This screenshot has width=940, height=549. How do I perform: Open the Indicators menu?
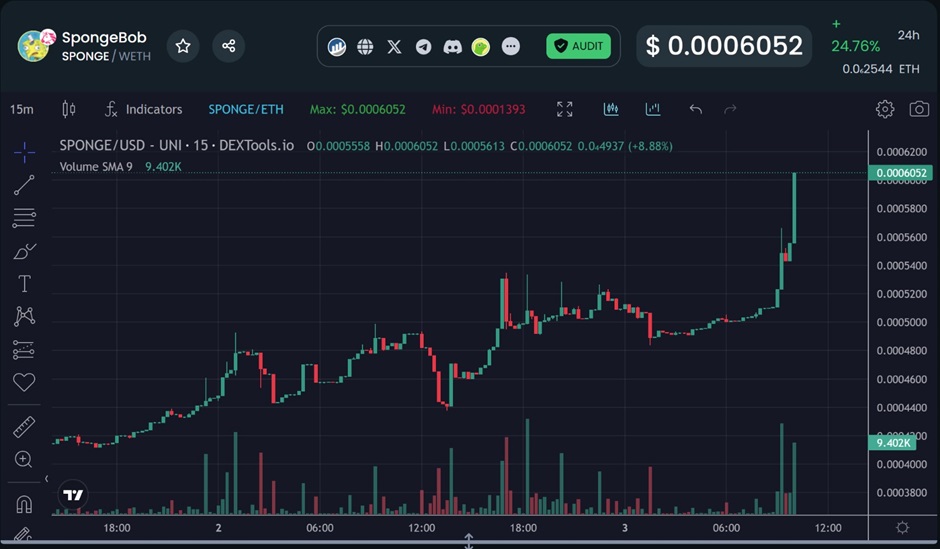click(x=143, y=109)
